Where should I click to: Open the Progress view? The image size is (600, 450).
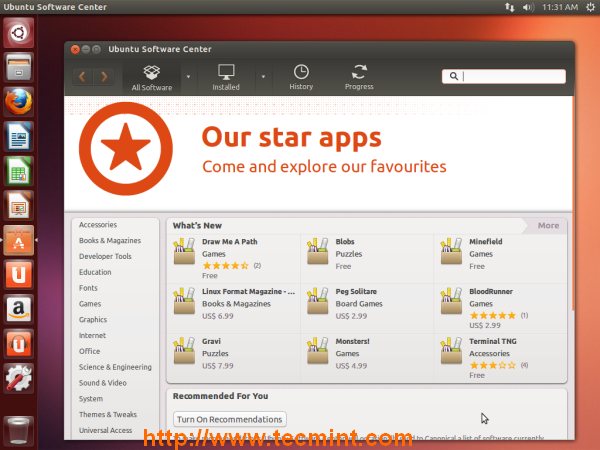point(359,78)
